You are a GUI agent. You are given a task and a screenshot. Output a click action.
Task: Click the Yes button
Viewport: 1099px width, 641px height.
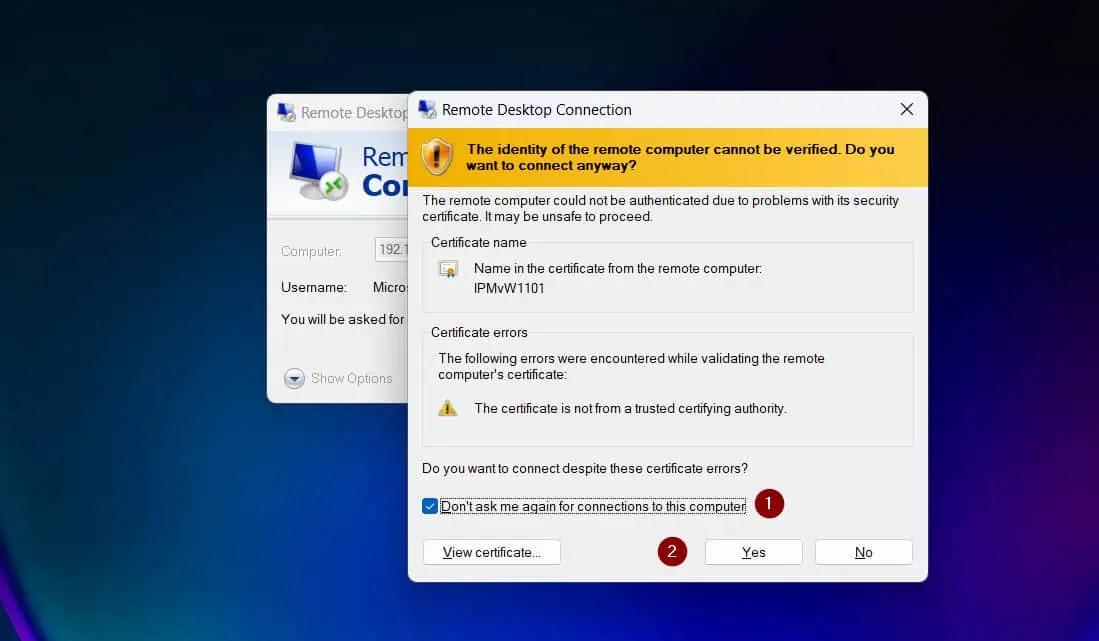tap(753, 553)
